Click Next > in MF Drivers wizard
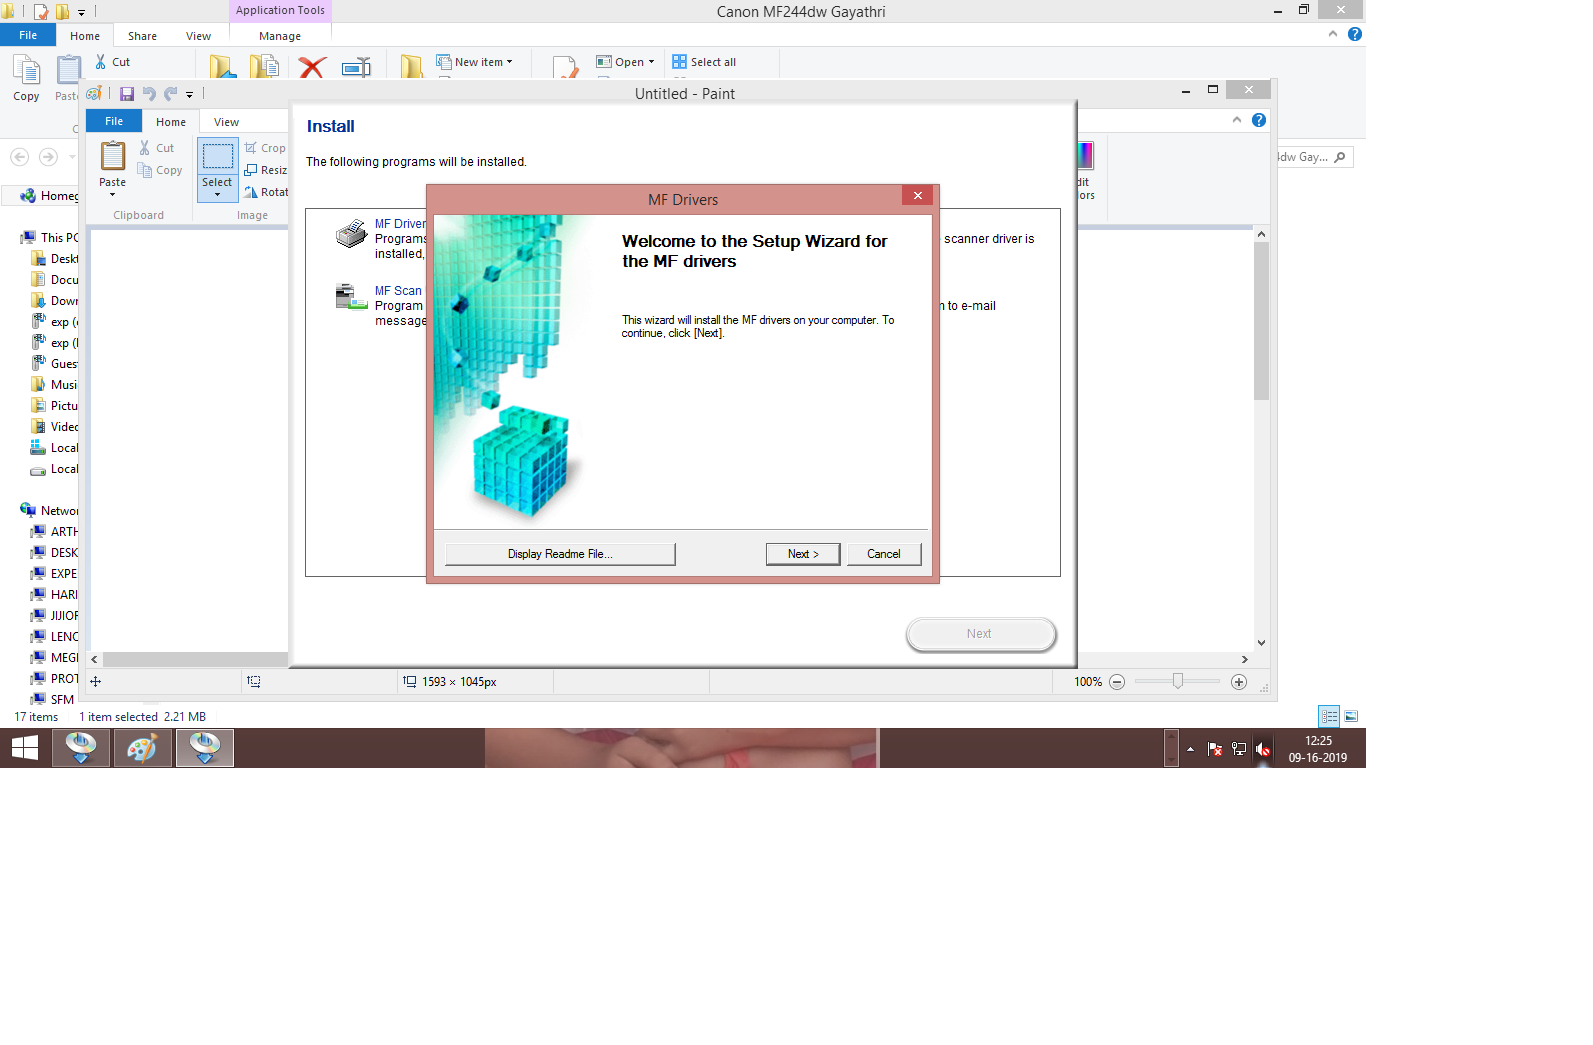 point(803,554)
